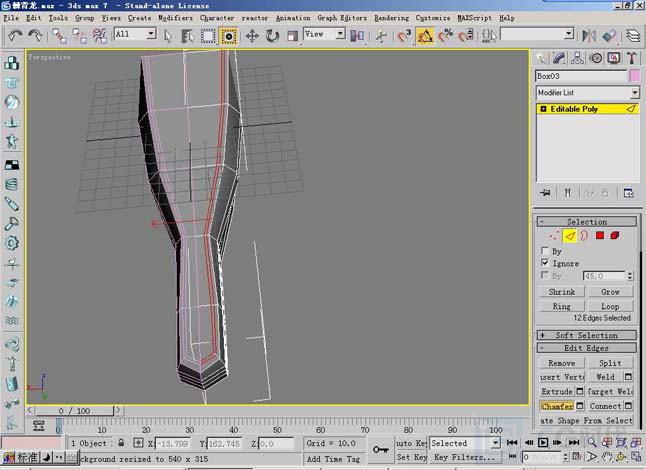The image size is (646, 470).
Task: Click the Chamfer button
Action: (557, 406)
